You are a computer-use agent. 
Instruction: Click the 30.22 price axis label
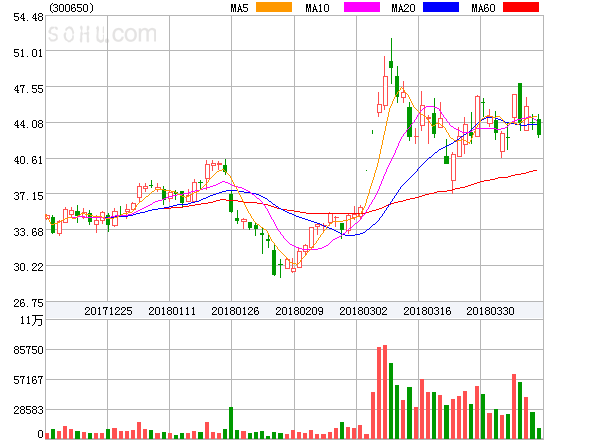28,267
